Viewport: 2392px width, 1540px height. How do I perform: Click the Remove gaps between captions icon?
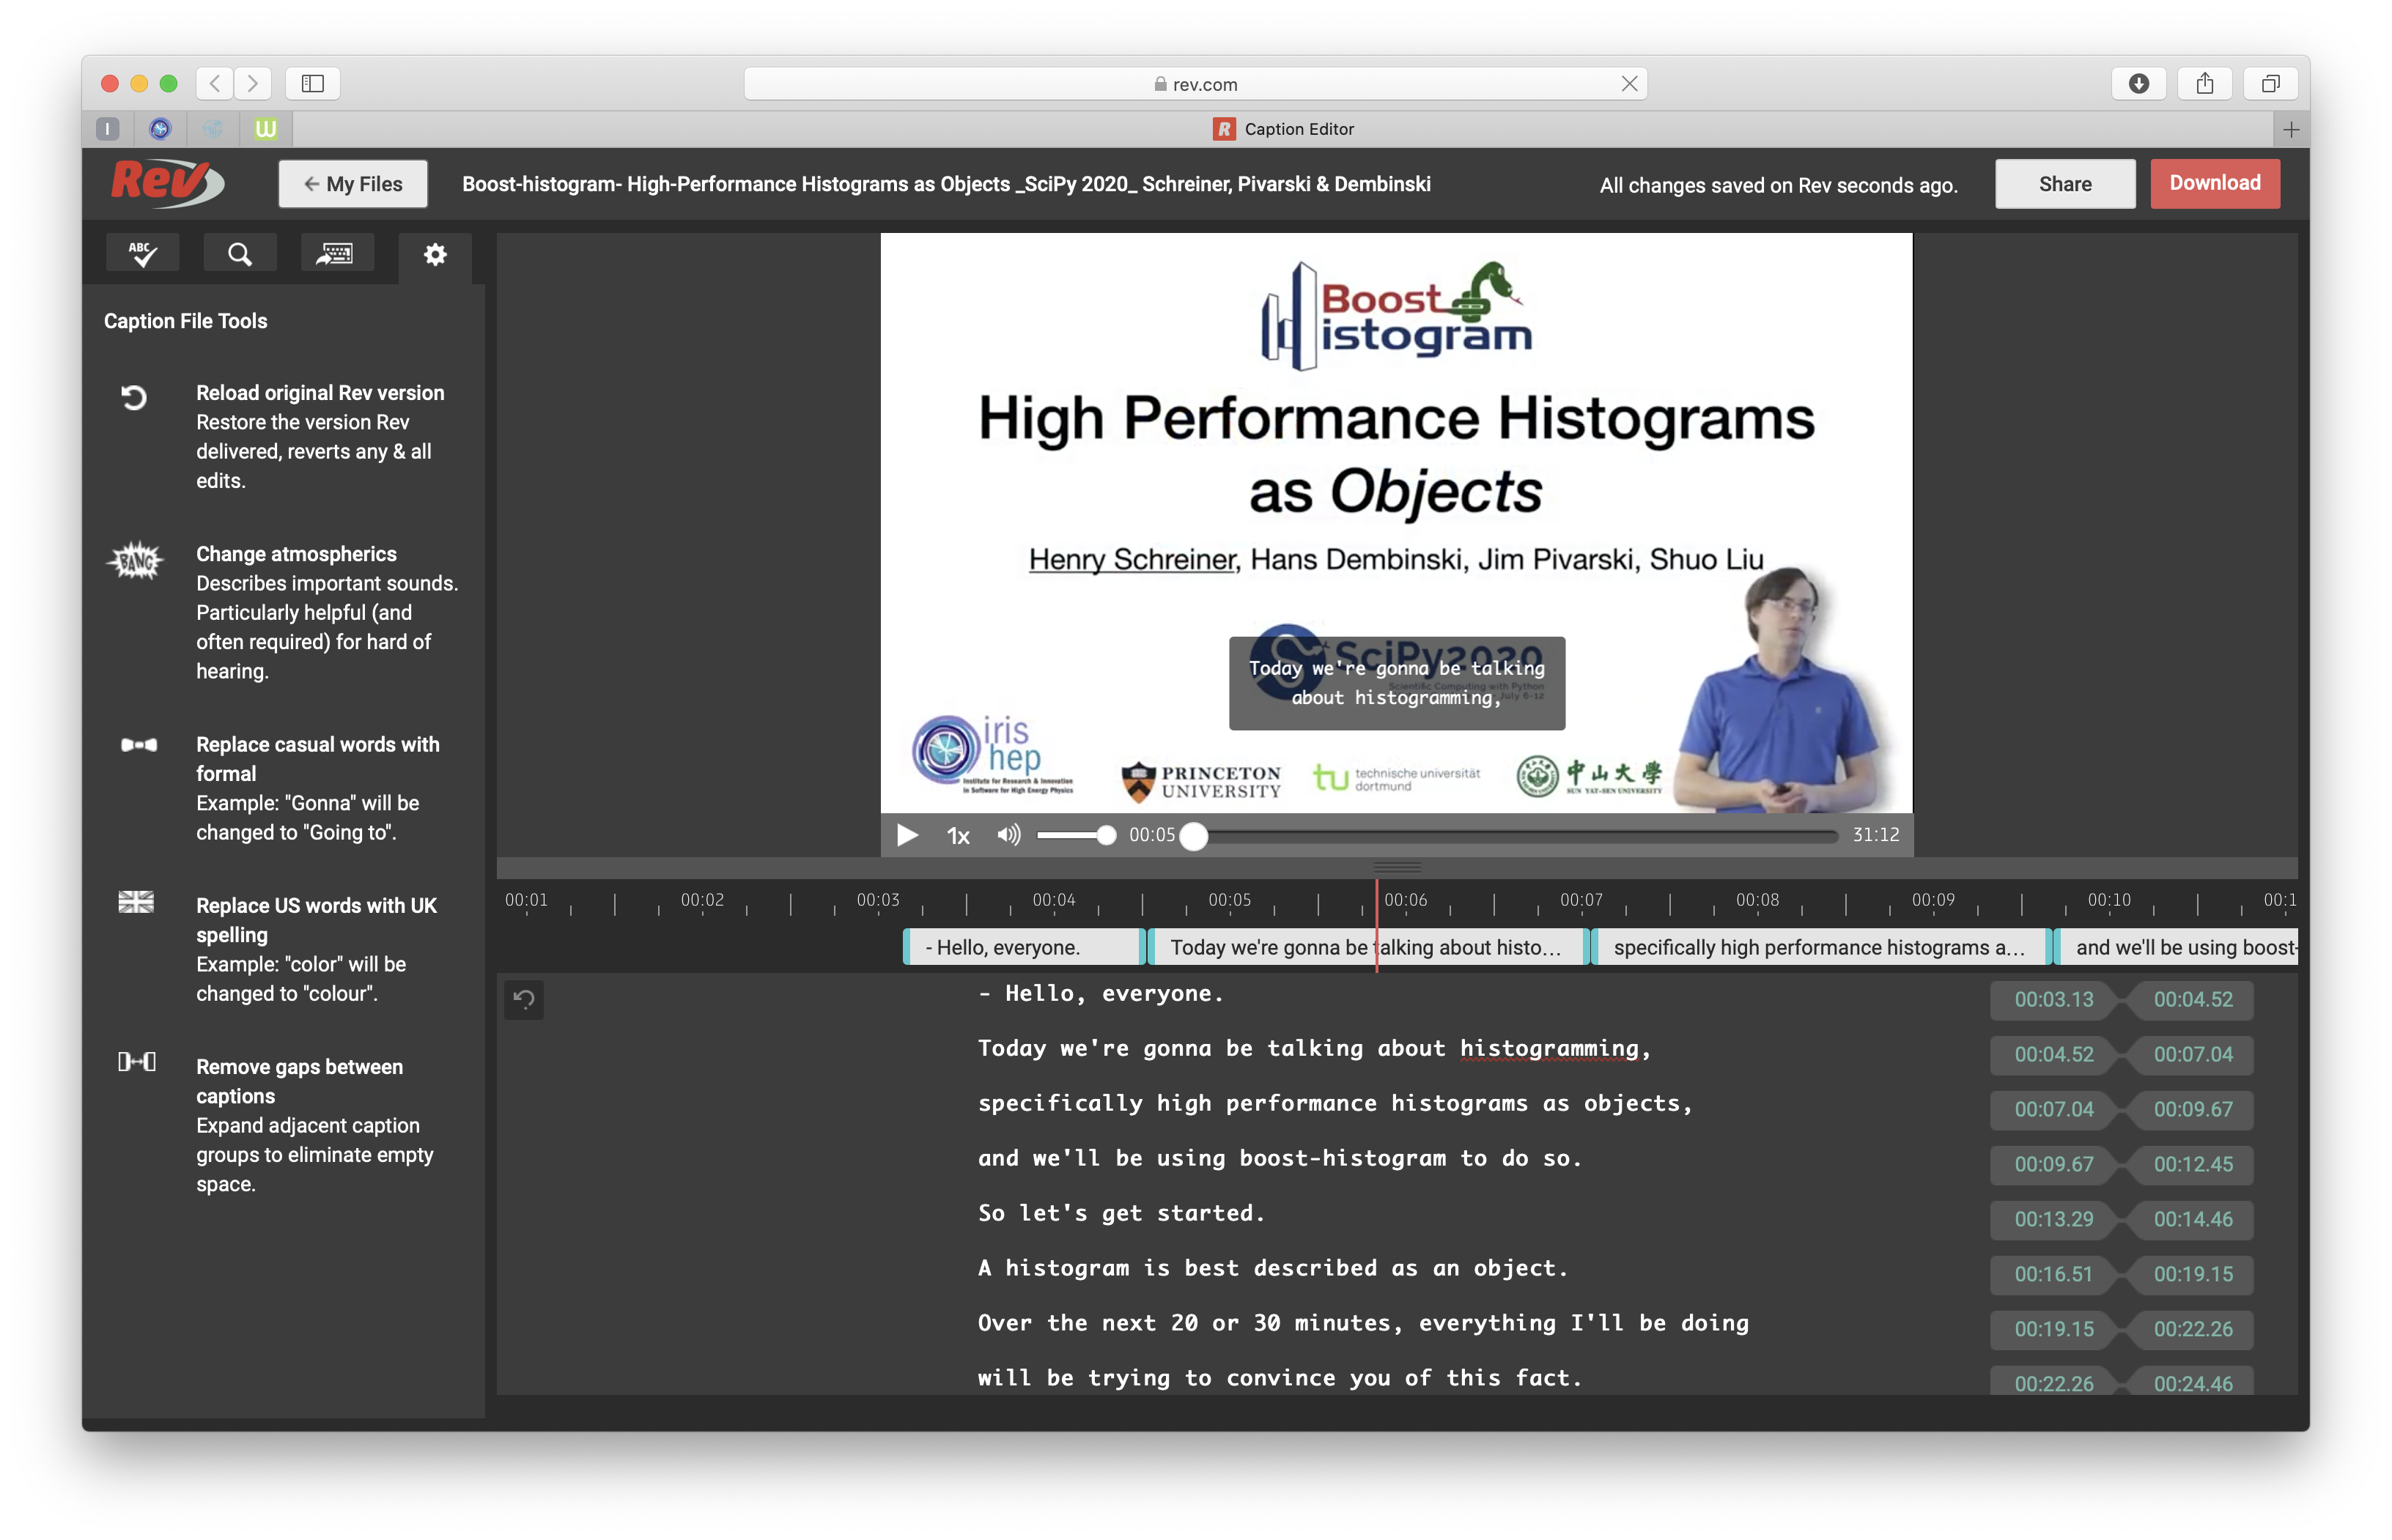137,1062
